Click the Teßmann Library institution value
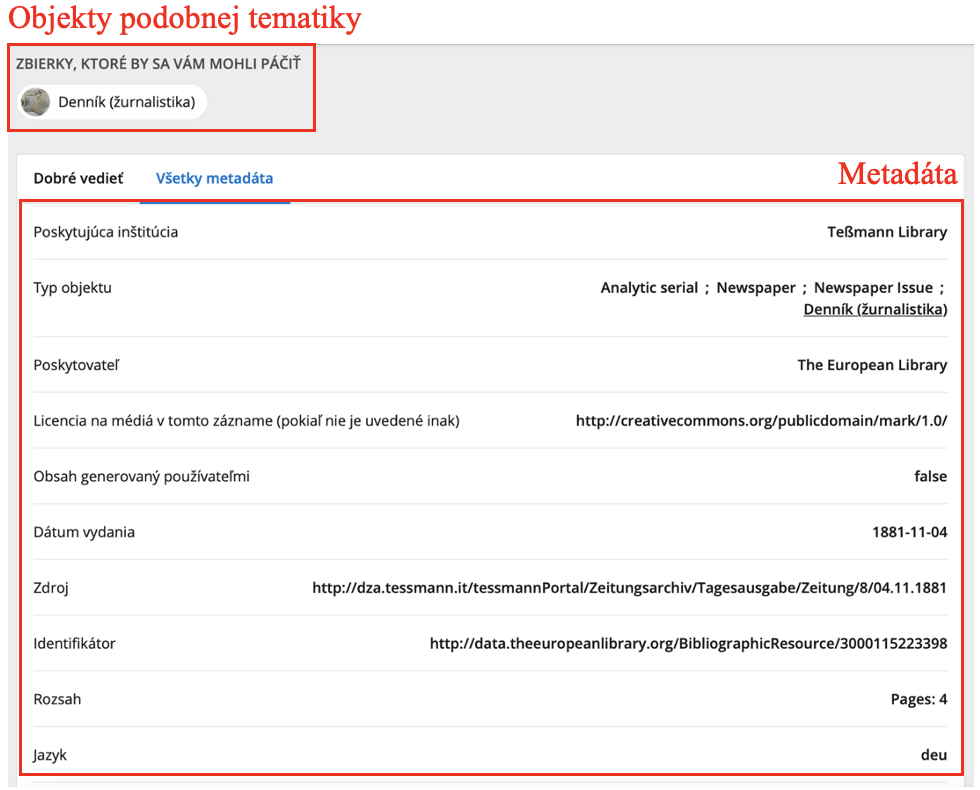The image size is (980, 790). click(x=887, y=232)
